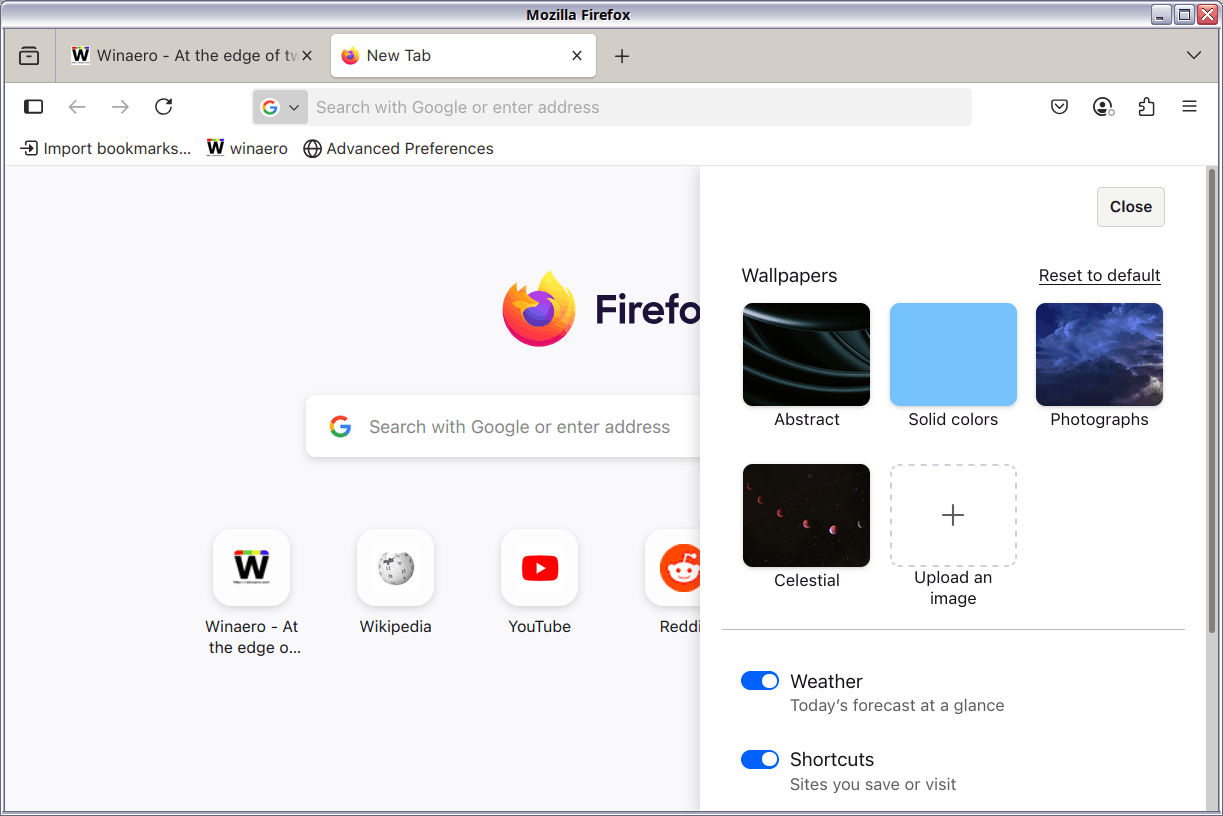Reload the current page
This screenshot has height=816, width=1223.
click(164, 107)
